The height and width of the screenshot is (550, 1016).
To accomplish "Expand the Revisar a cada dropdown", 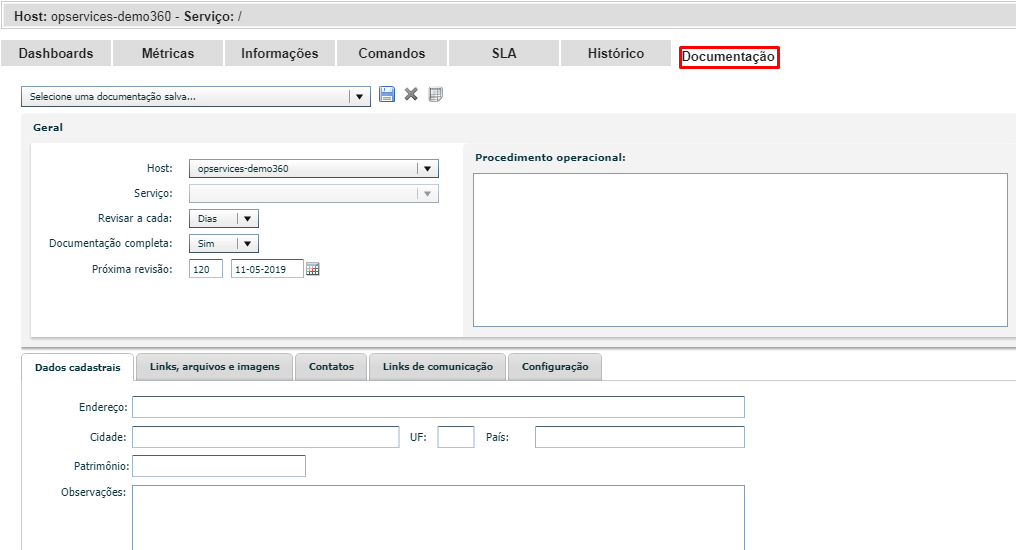I will [x=248, y=218].
